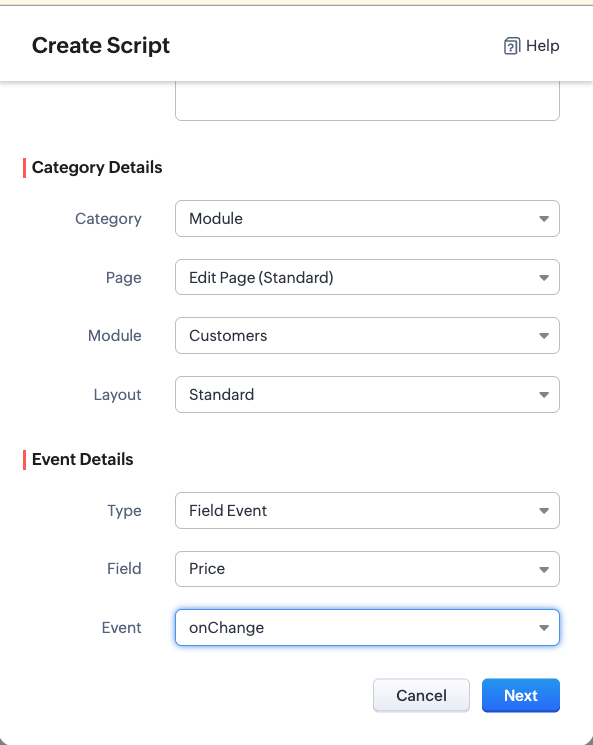
Task: Click inside the description text area
Action: pos(367,101)
